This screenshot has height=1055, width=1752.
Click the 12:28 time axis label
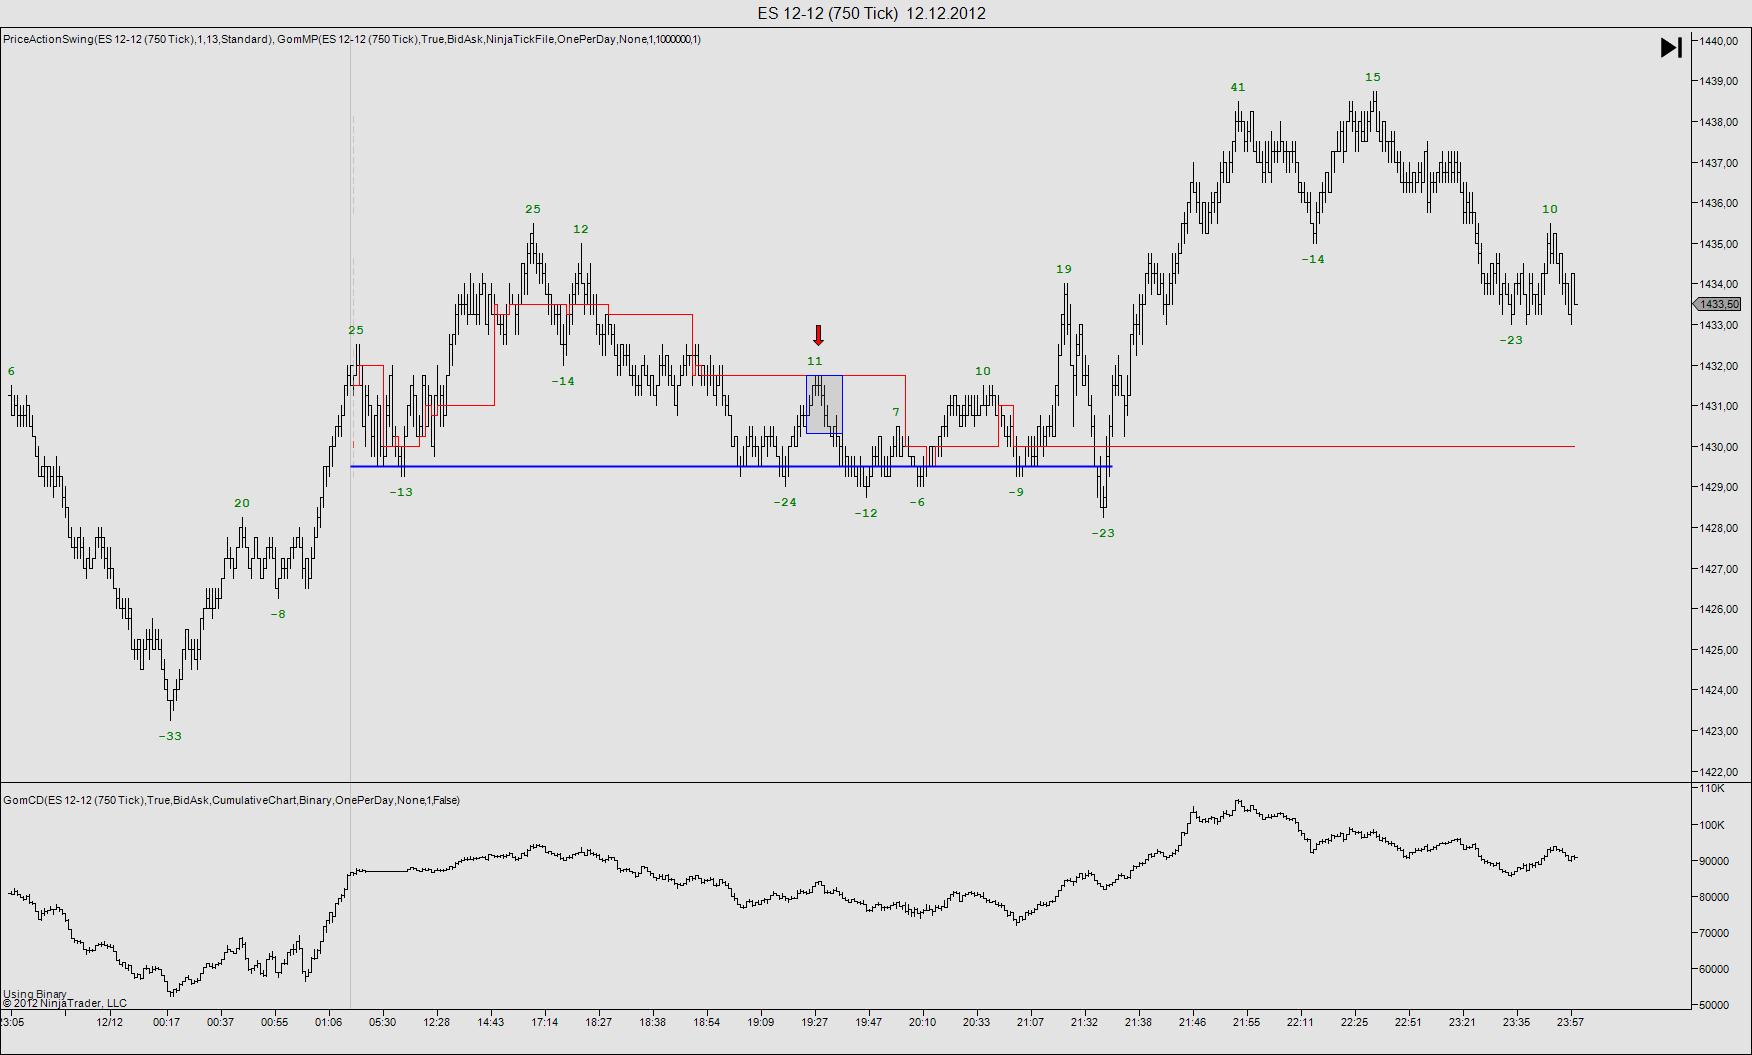pos(436,1022)
